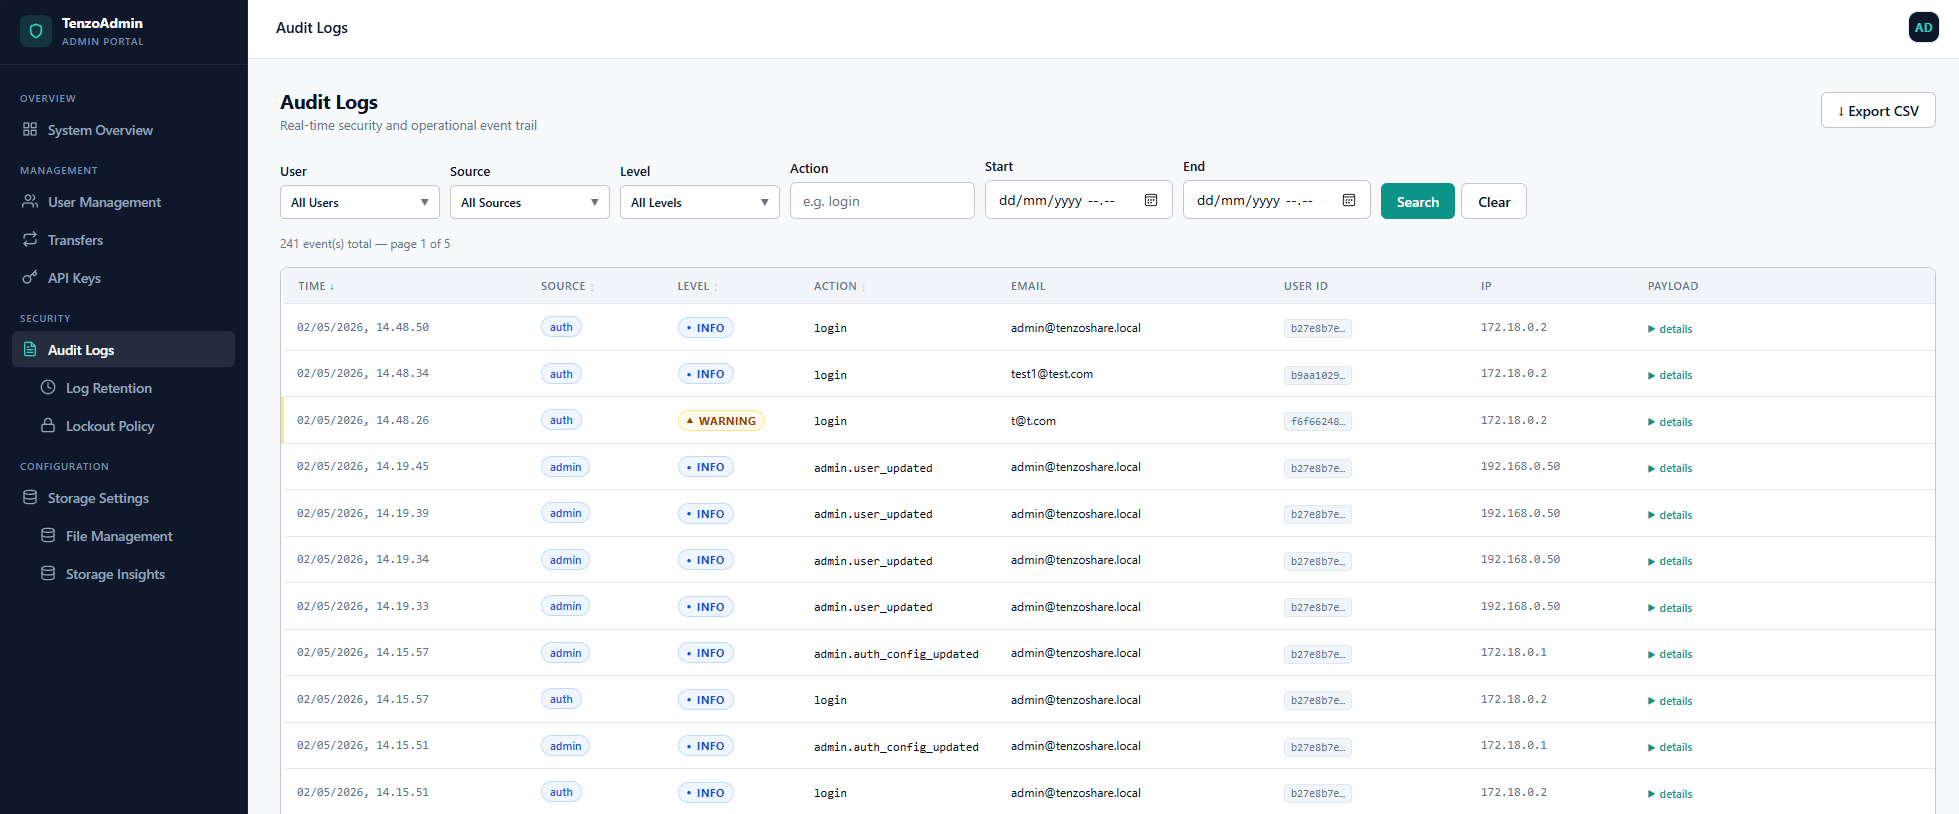1959x814 pixels.
Task: Click the Search button
Action: click(x=1417, y=201)
